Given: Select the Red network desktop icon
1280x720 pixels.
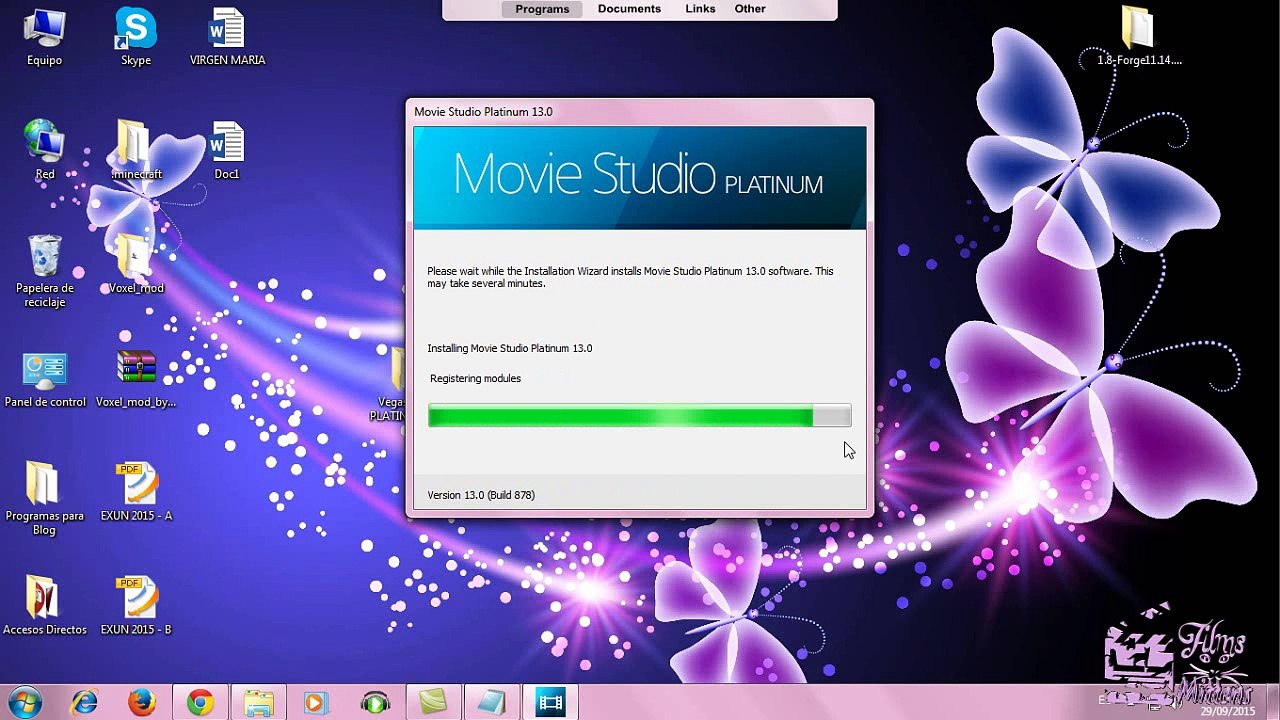Looking at the screenshot, I should 44,151.
